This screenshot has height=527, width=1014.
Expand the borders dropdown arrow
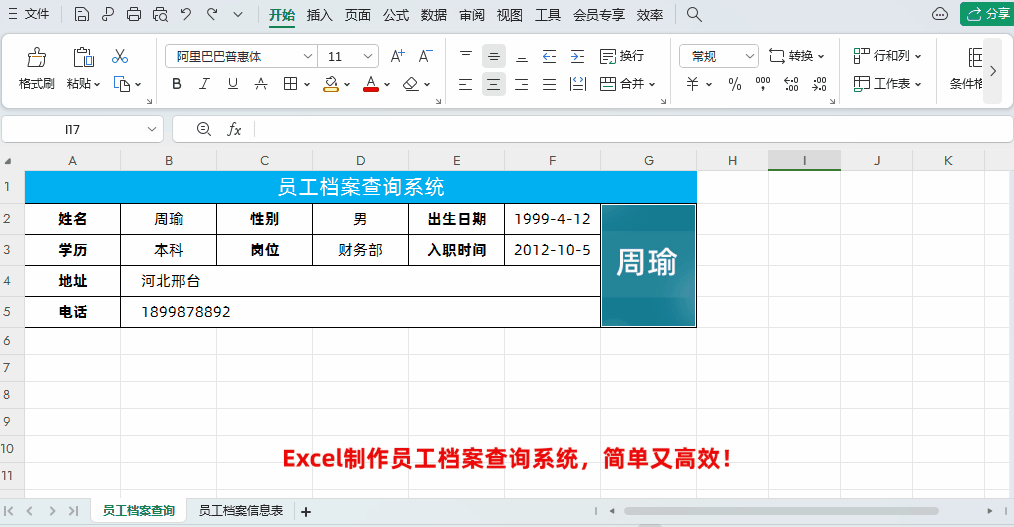[307, 84]
